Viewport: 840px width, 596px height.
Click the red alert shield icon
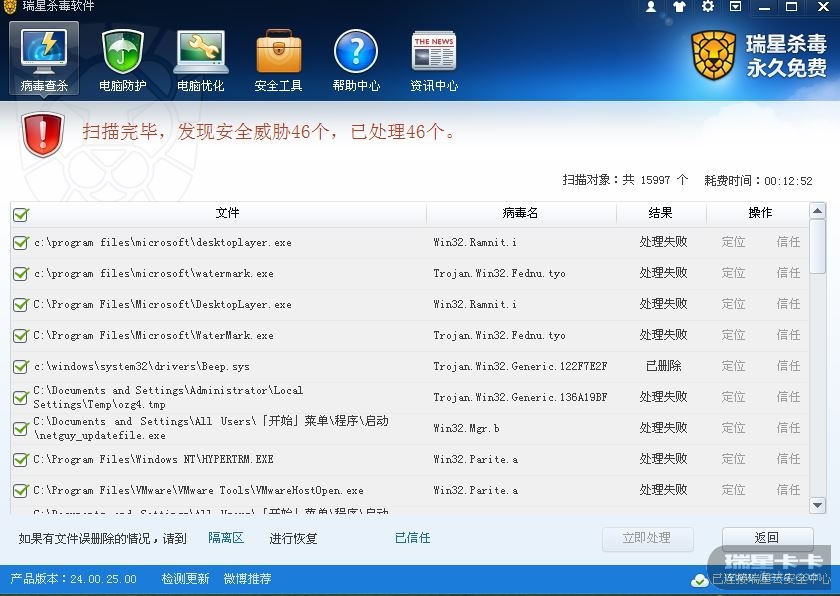[43, 134]
